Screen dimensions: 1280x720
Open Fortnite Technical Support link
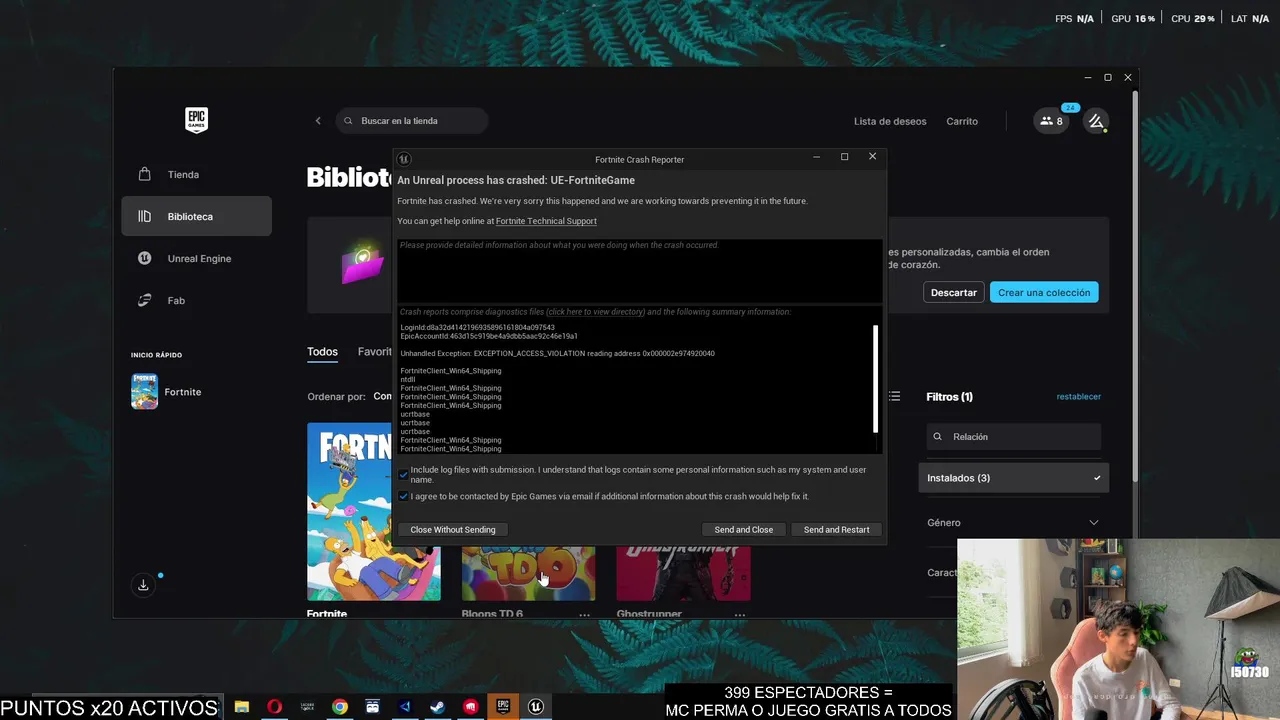tap(546, 221)
